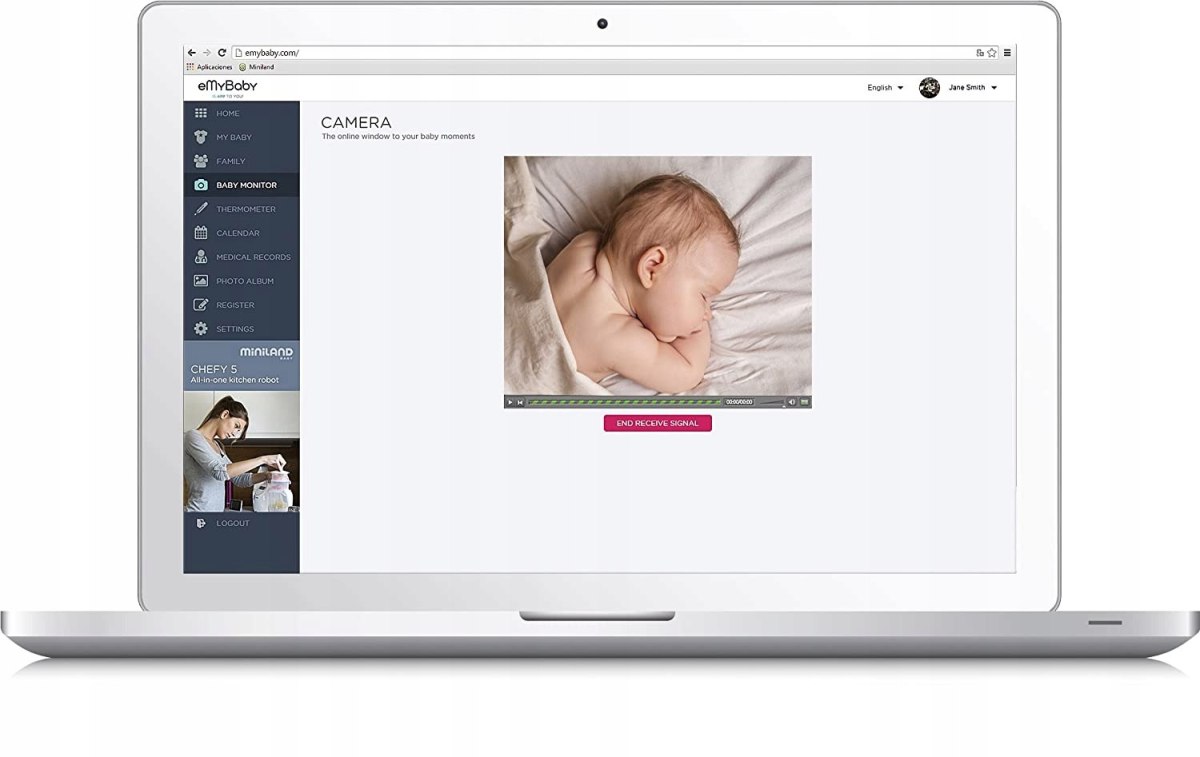Click the End Receive Signal button

click(x=657, y=423)
